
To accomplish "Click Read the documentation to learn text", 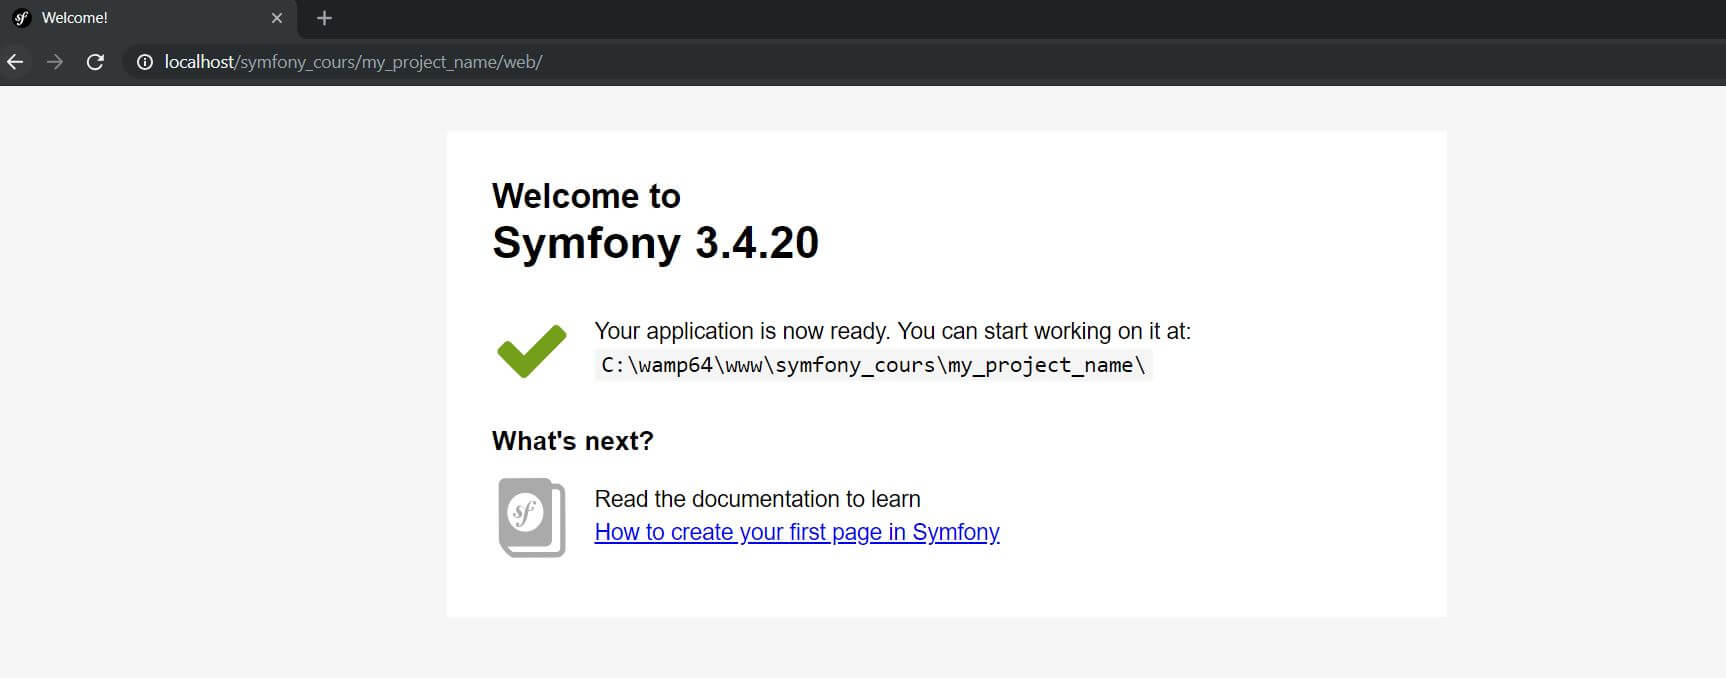I will coord(757,499).
